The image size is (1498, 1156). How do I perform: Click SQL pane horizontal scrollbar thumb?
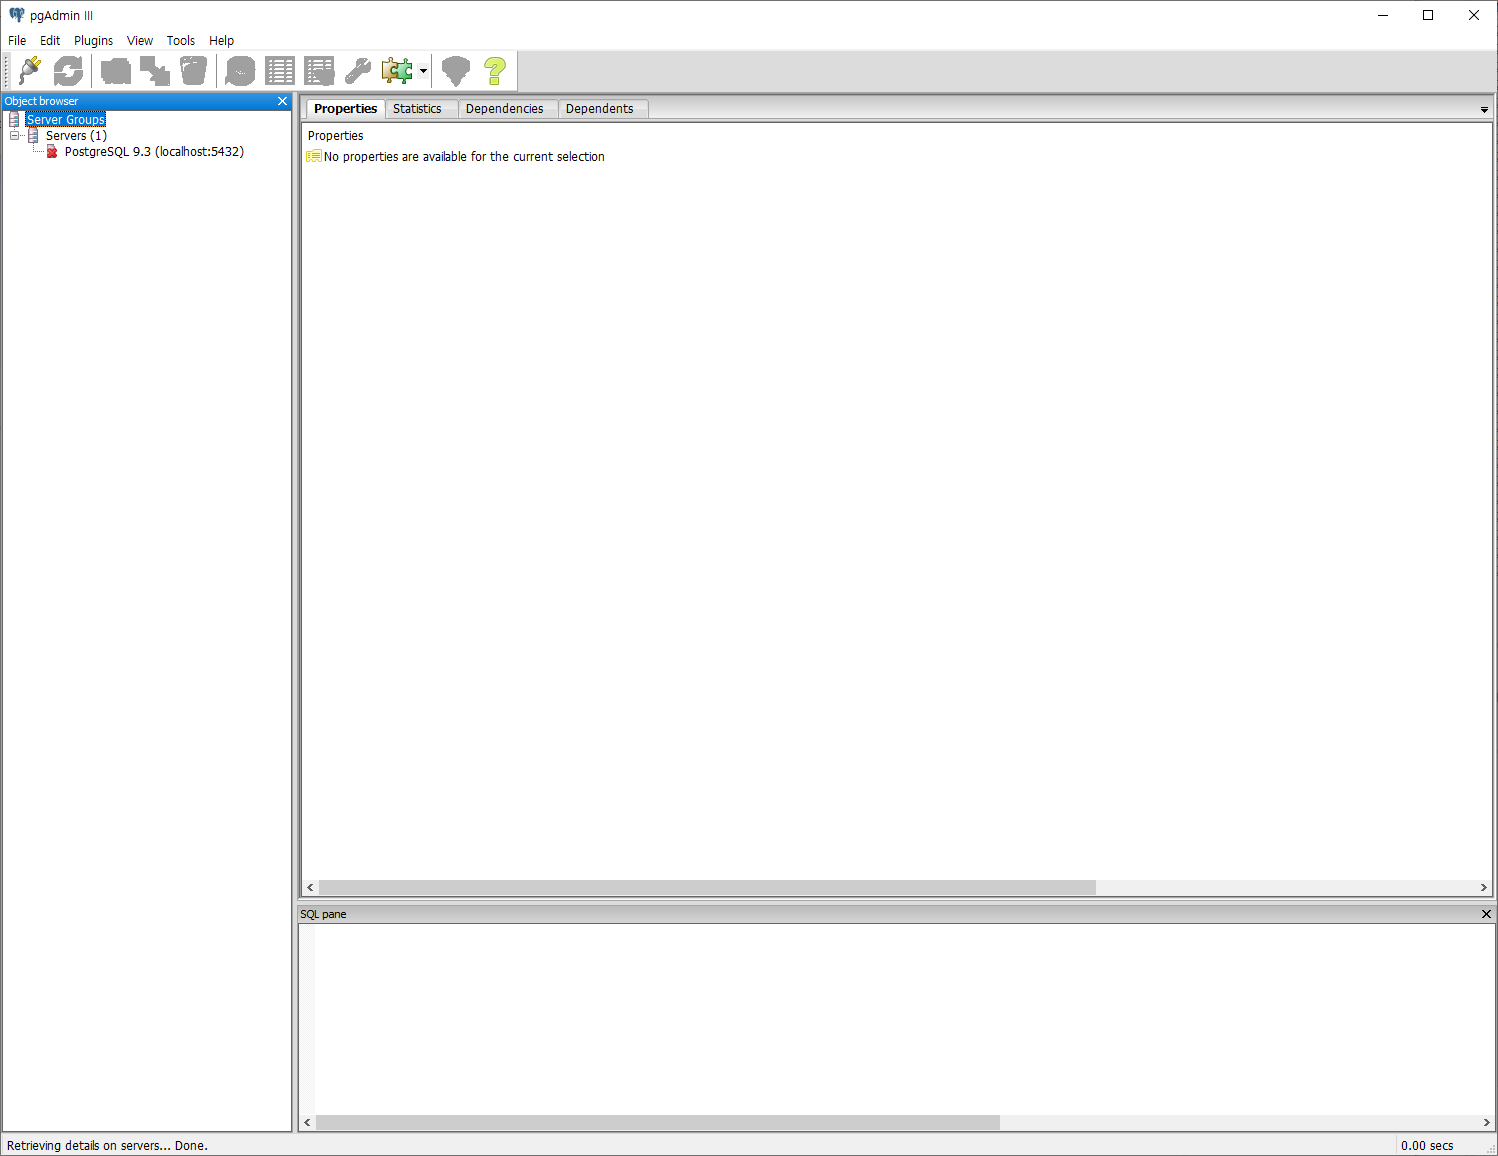658,1122
